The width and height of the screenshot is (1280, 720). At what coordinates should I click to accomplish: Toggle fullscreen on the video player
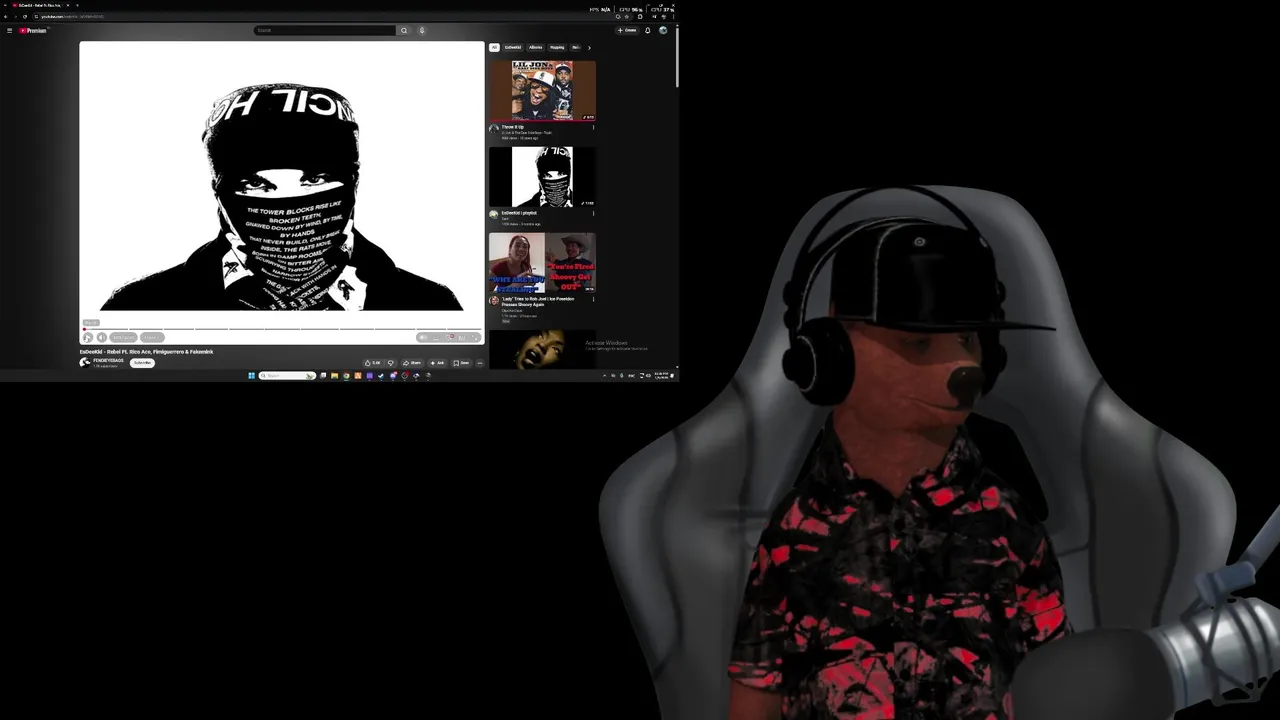coord(474,337)
